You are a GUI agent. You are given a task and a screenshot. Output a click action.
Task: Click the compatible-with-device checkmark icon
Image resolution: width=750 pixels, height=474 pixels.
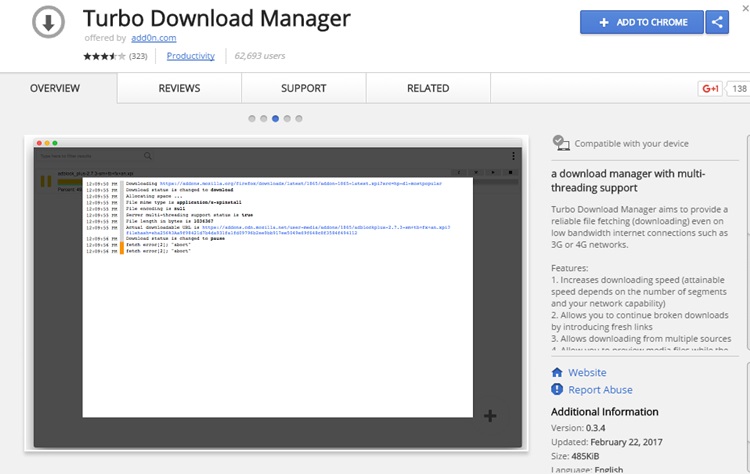[x=561, y=143]
